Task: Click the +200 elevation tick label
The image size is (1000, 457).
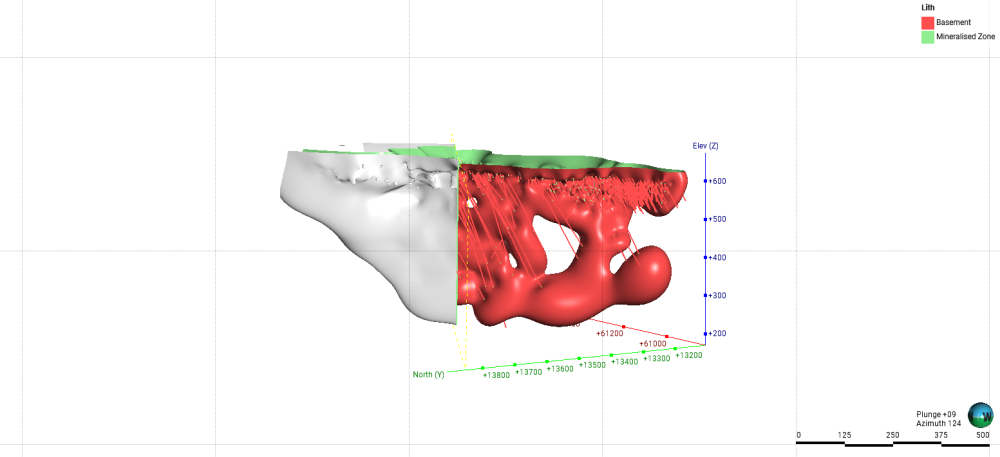Action: 717,333
